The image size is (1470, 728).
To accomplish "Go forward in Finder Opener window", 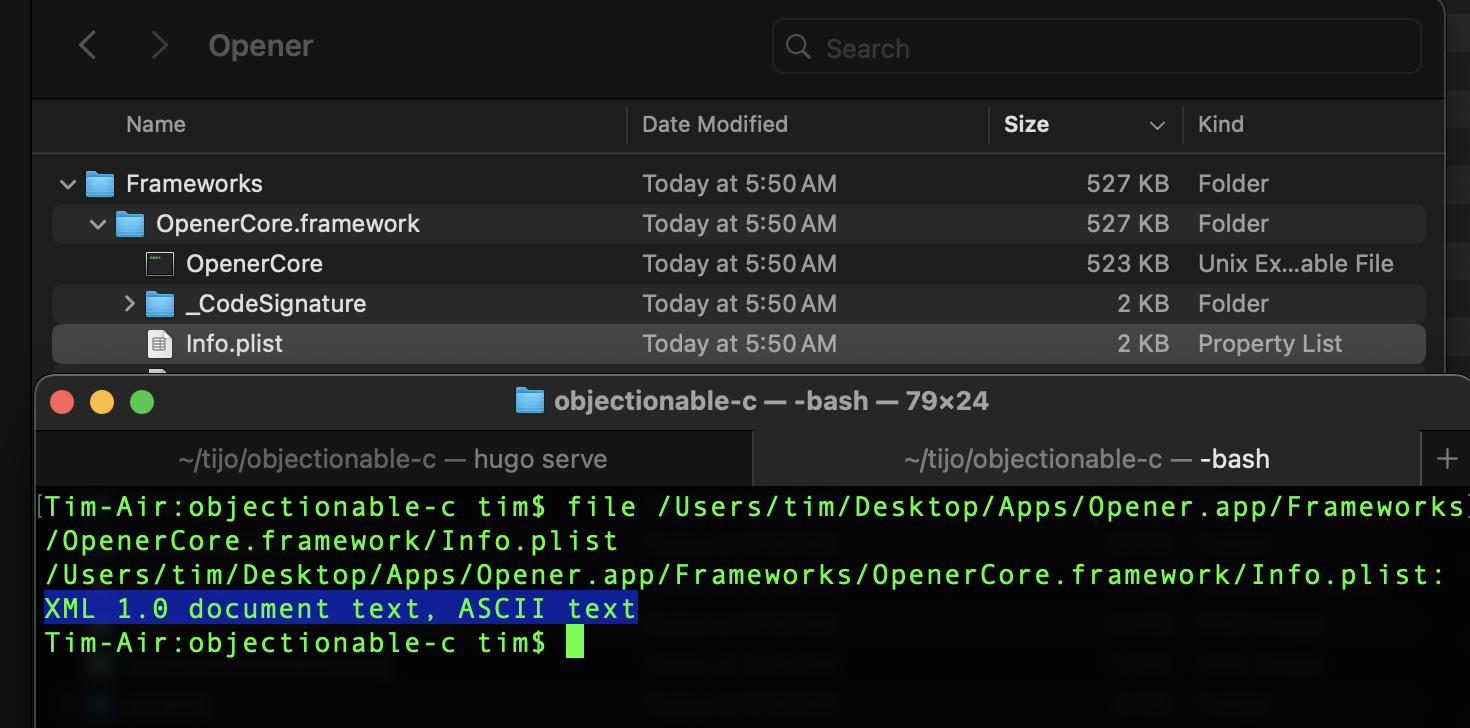I will (x=158, y=45).
